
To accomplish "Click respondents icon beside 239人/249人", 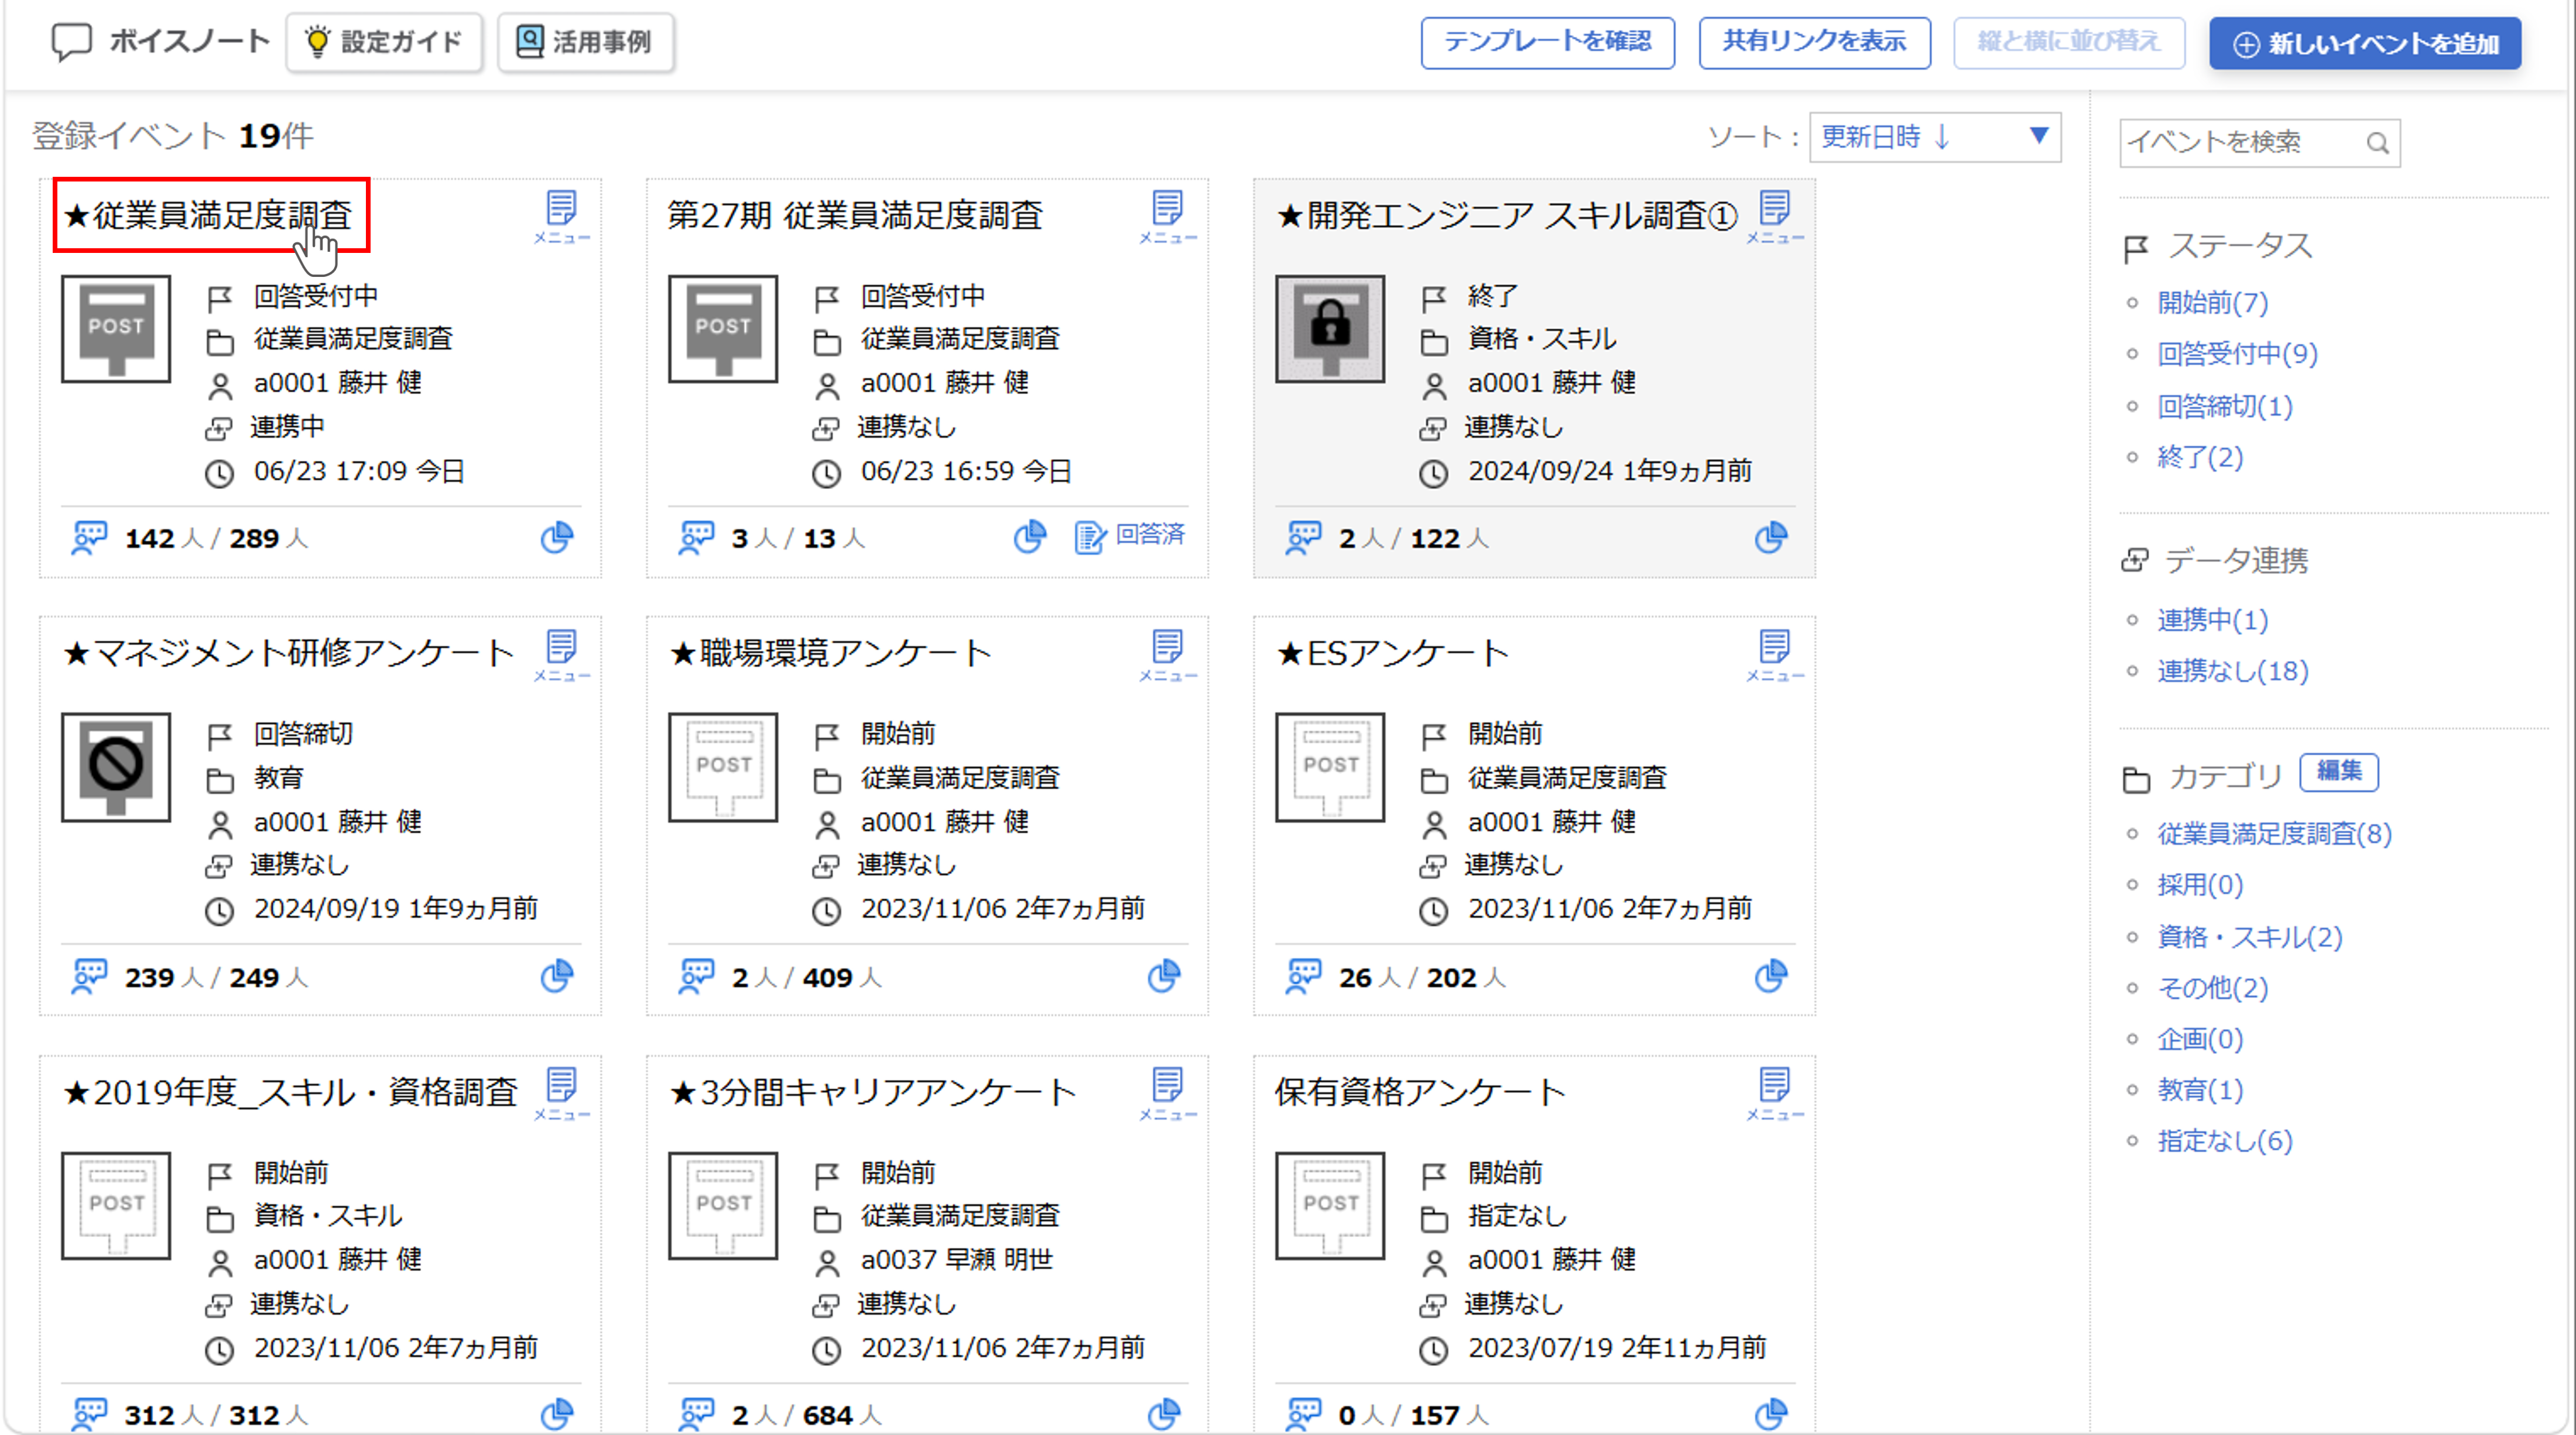I will click(x=89, y=975).
